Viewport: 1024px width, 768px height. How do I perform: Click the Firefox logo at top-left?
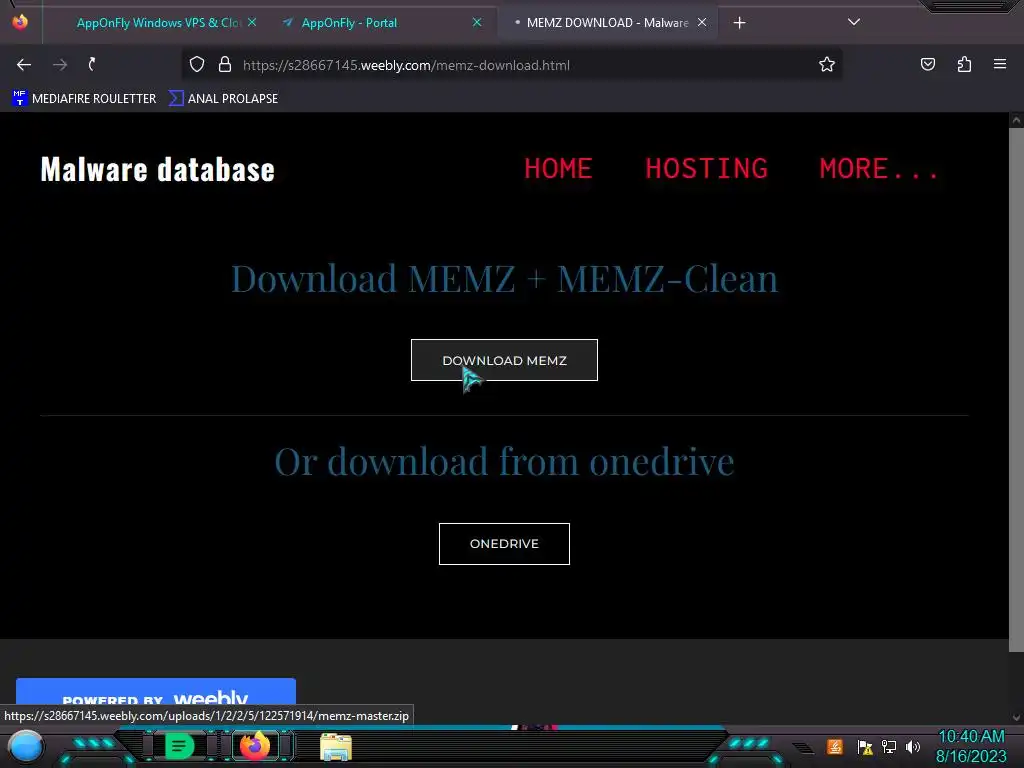point(20,22)
